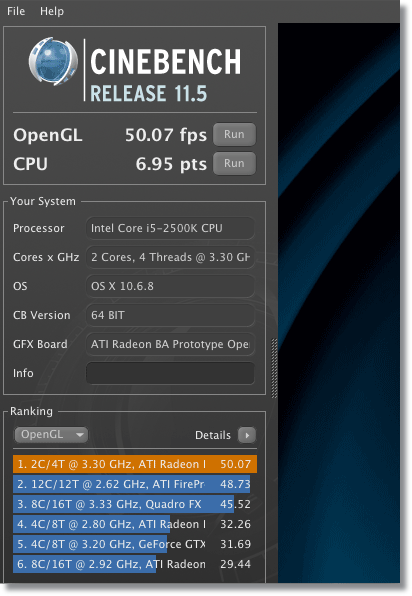This screenshot has height=596, width=412.
Task: Select ranking row 3 Quadro FX
Action: [135, 504]
